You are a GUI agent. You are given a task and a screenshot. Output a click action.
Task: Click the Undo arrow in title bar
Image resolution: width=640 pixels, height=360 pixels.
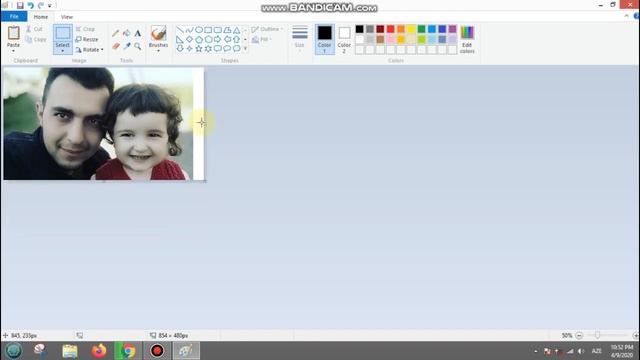pos(31,5)
